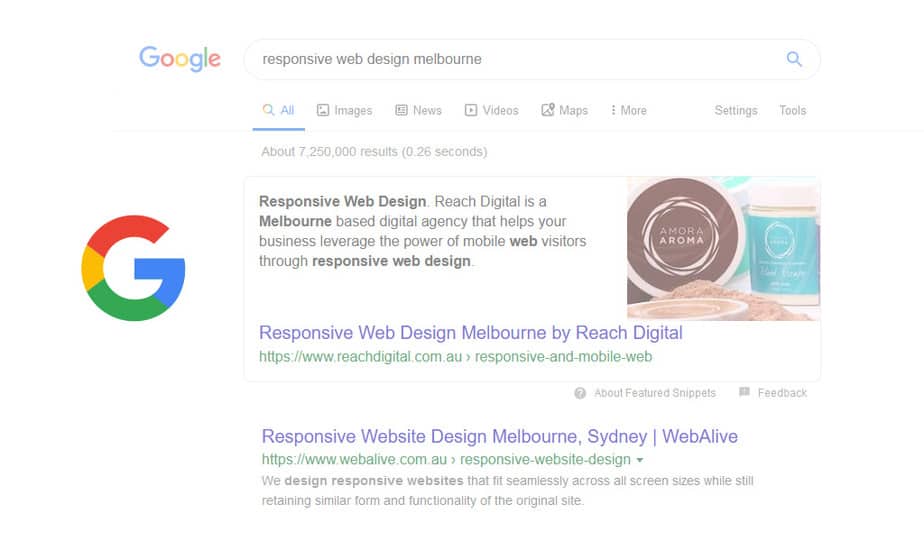Open the 'Responsive Website Design Melbourne, Sydney | WebAlive' result
Viewport: 924px width, 541px height.
(x=500, y=436)
